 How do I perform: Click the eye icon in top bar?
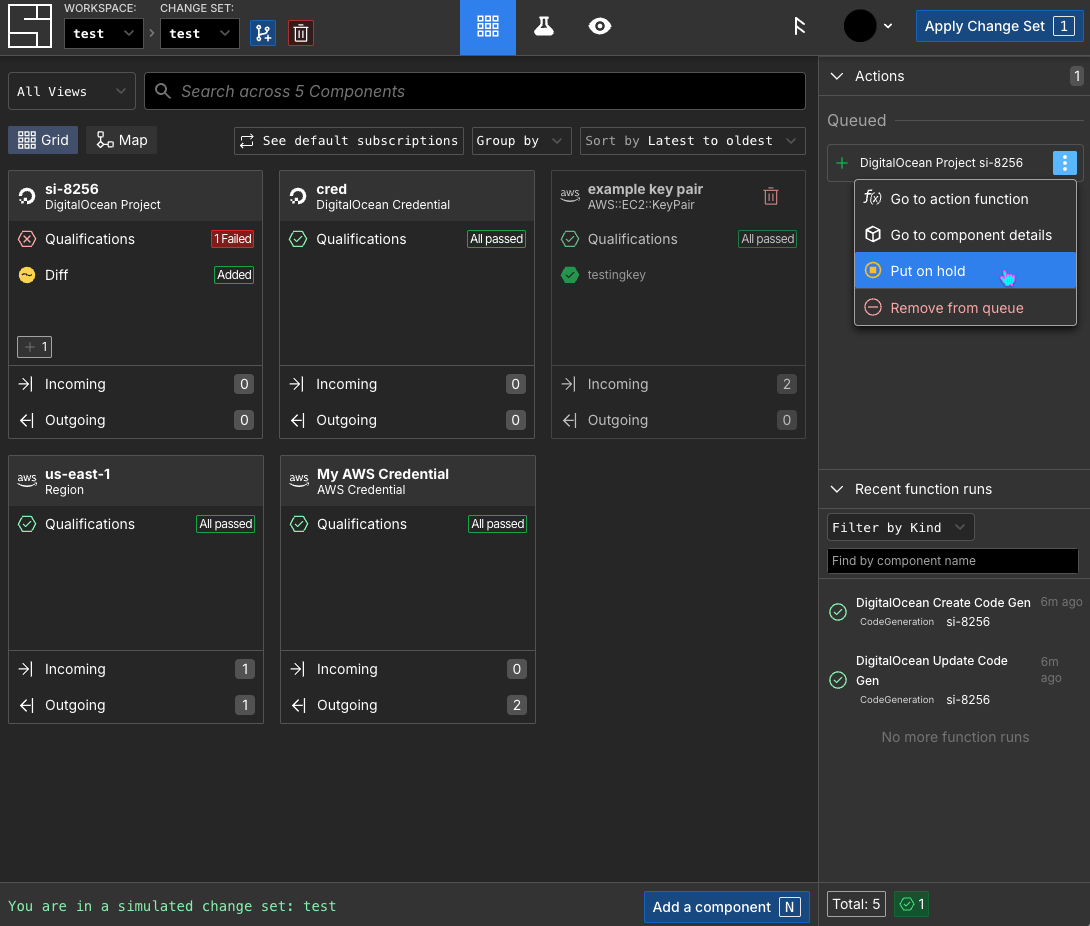click(600, 27)
